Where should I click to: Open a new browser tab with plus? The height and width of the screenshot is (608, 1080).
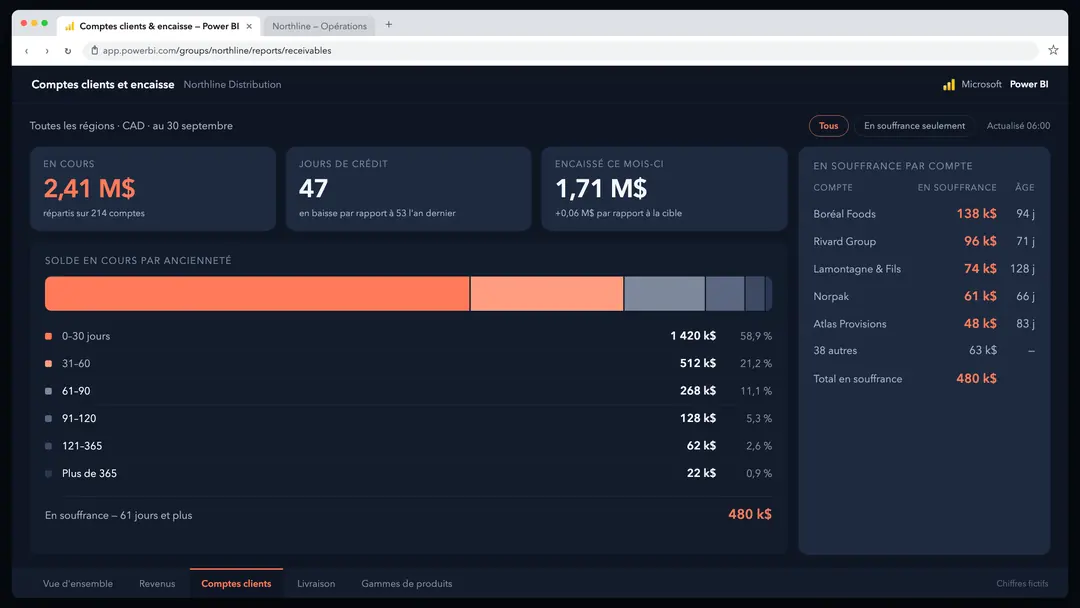tap(388, 25)
